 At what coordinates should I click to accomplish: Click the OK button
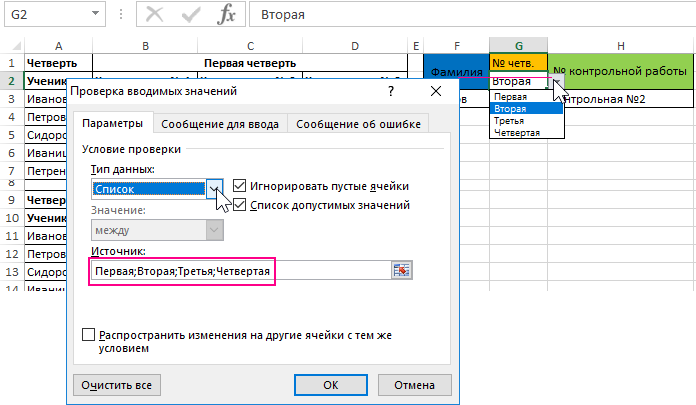[331, 385]
